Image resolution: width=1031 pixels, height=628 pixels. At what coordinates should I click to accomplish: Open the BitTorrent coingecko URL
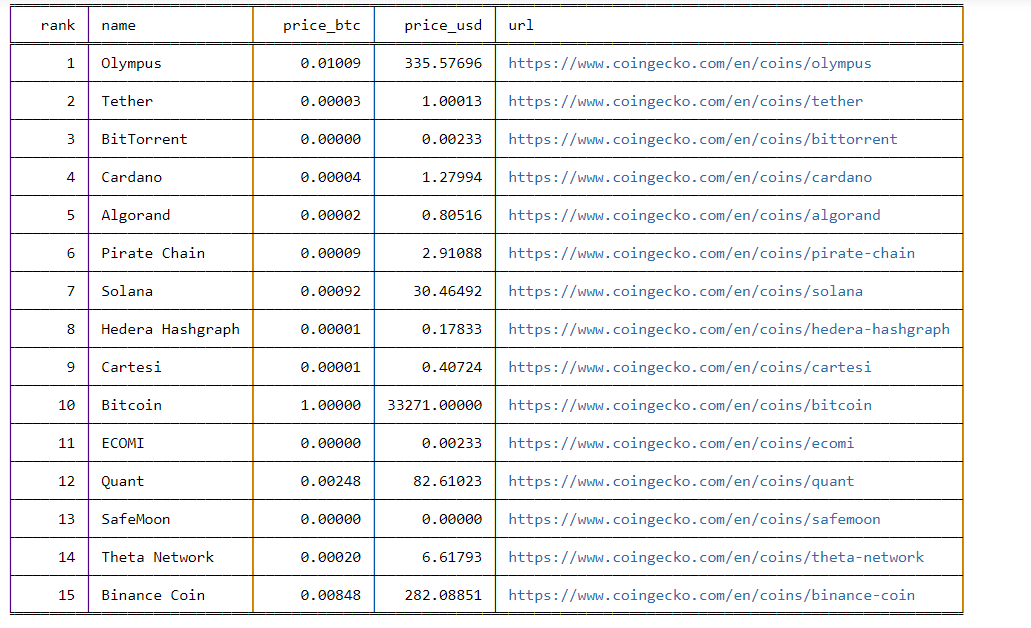(702, 139)
